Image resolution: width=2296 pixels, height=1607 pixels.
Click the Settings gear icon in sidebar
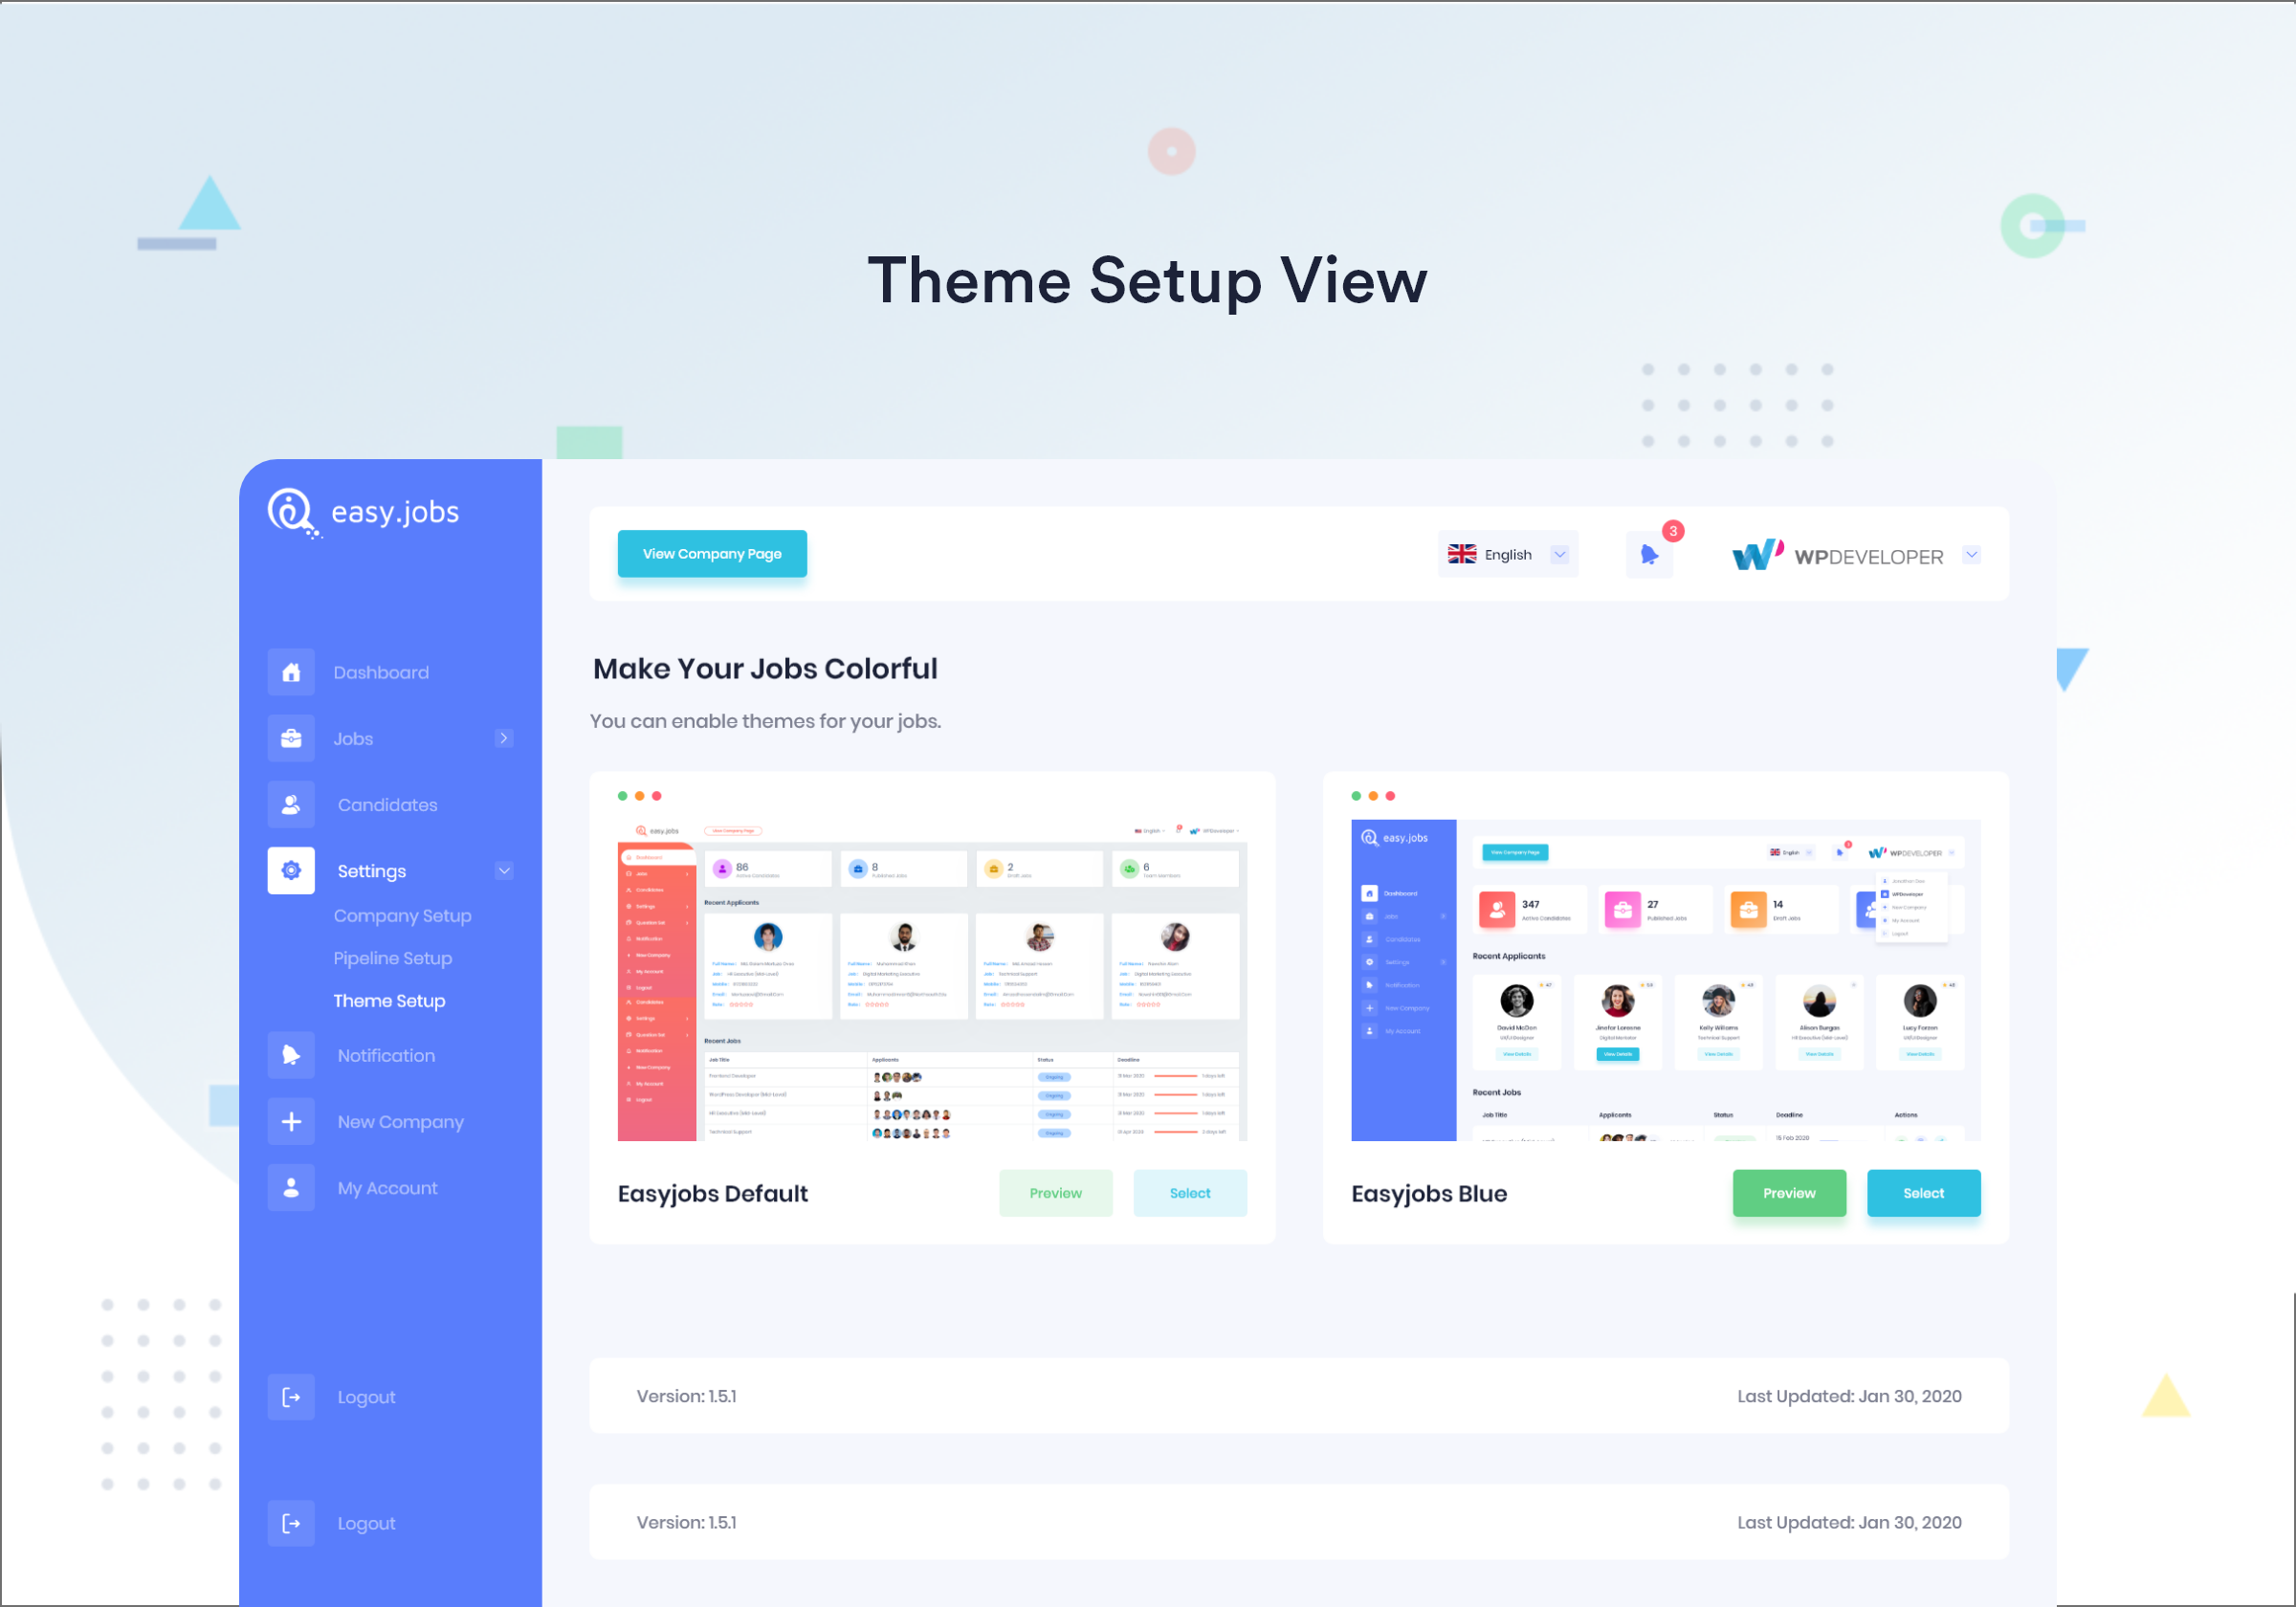click(x=290, y=870)
